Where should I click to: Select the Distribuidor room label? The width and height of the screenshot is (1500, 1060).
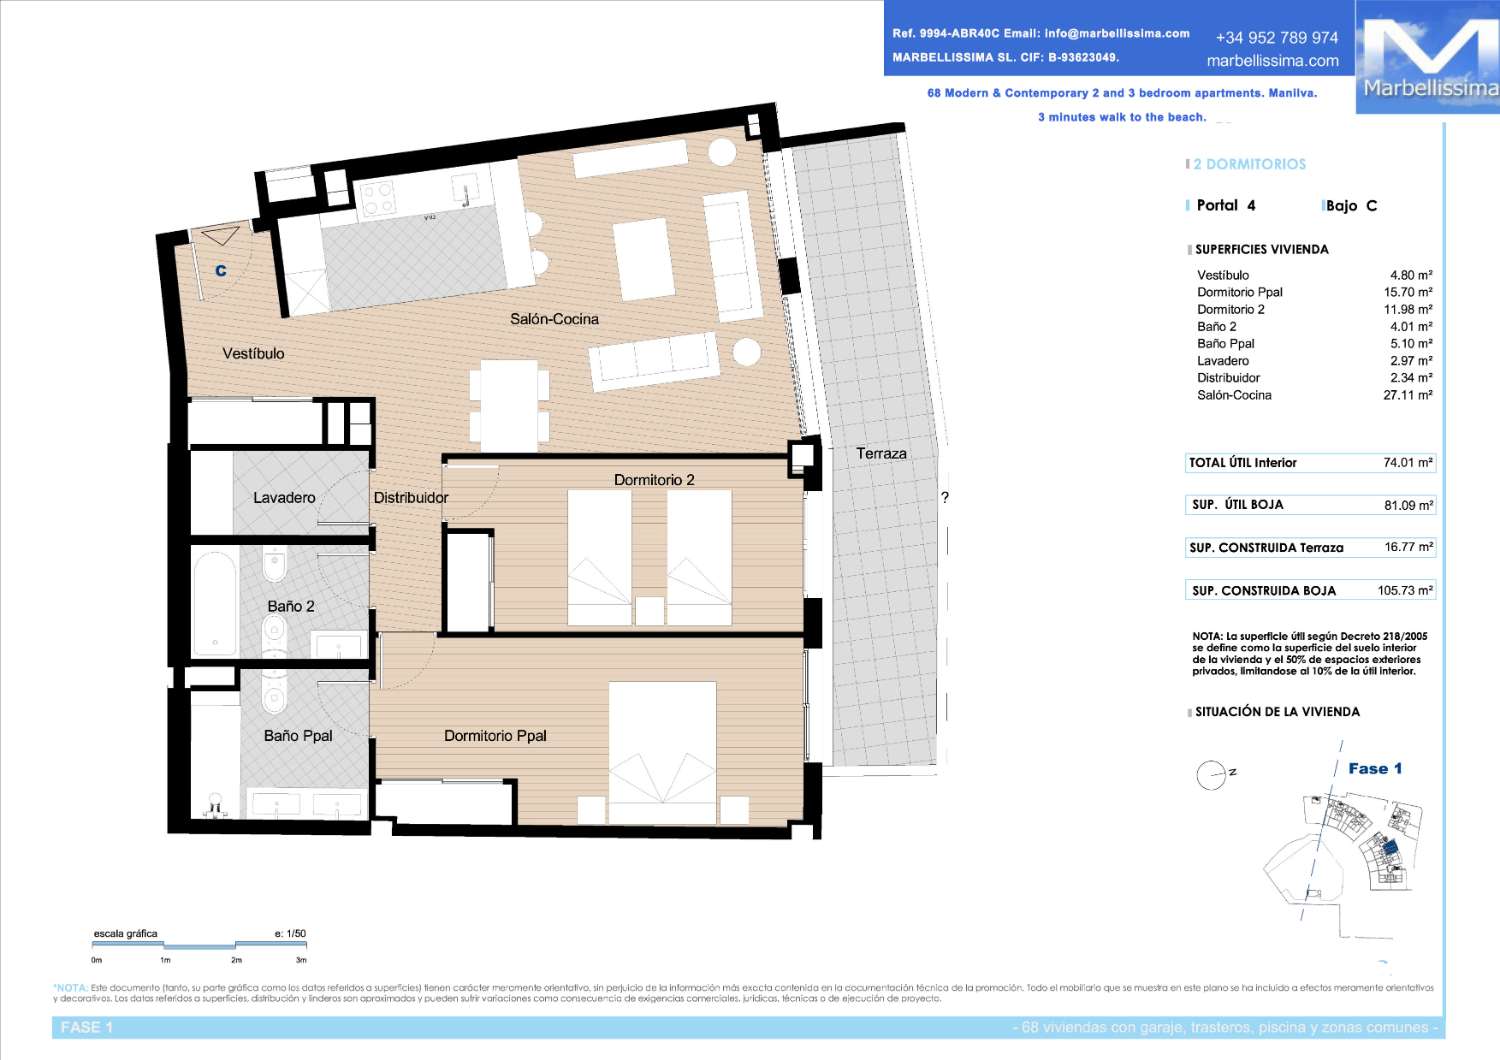[x=411, y=497]
